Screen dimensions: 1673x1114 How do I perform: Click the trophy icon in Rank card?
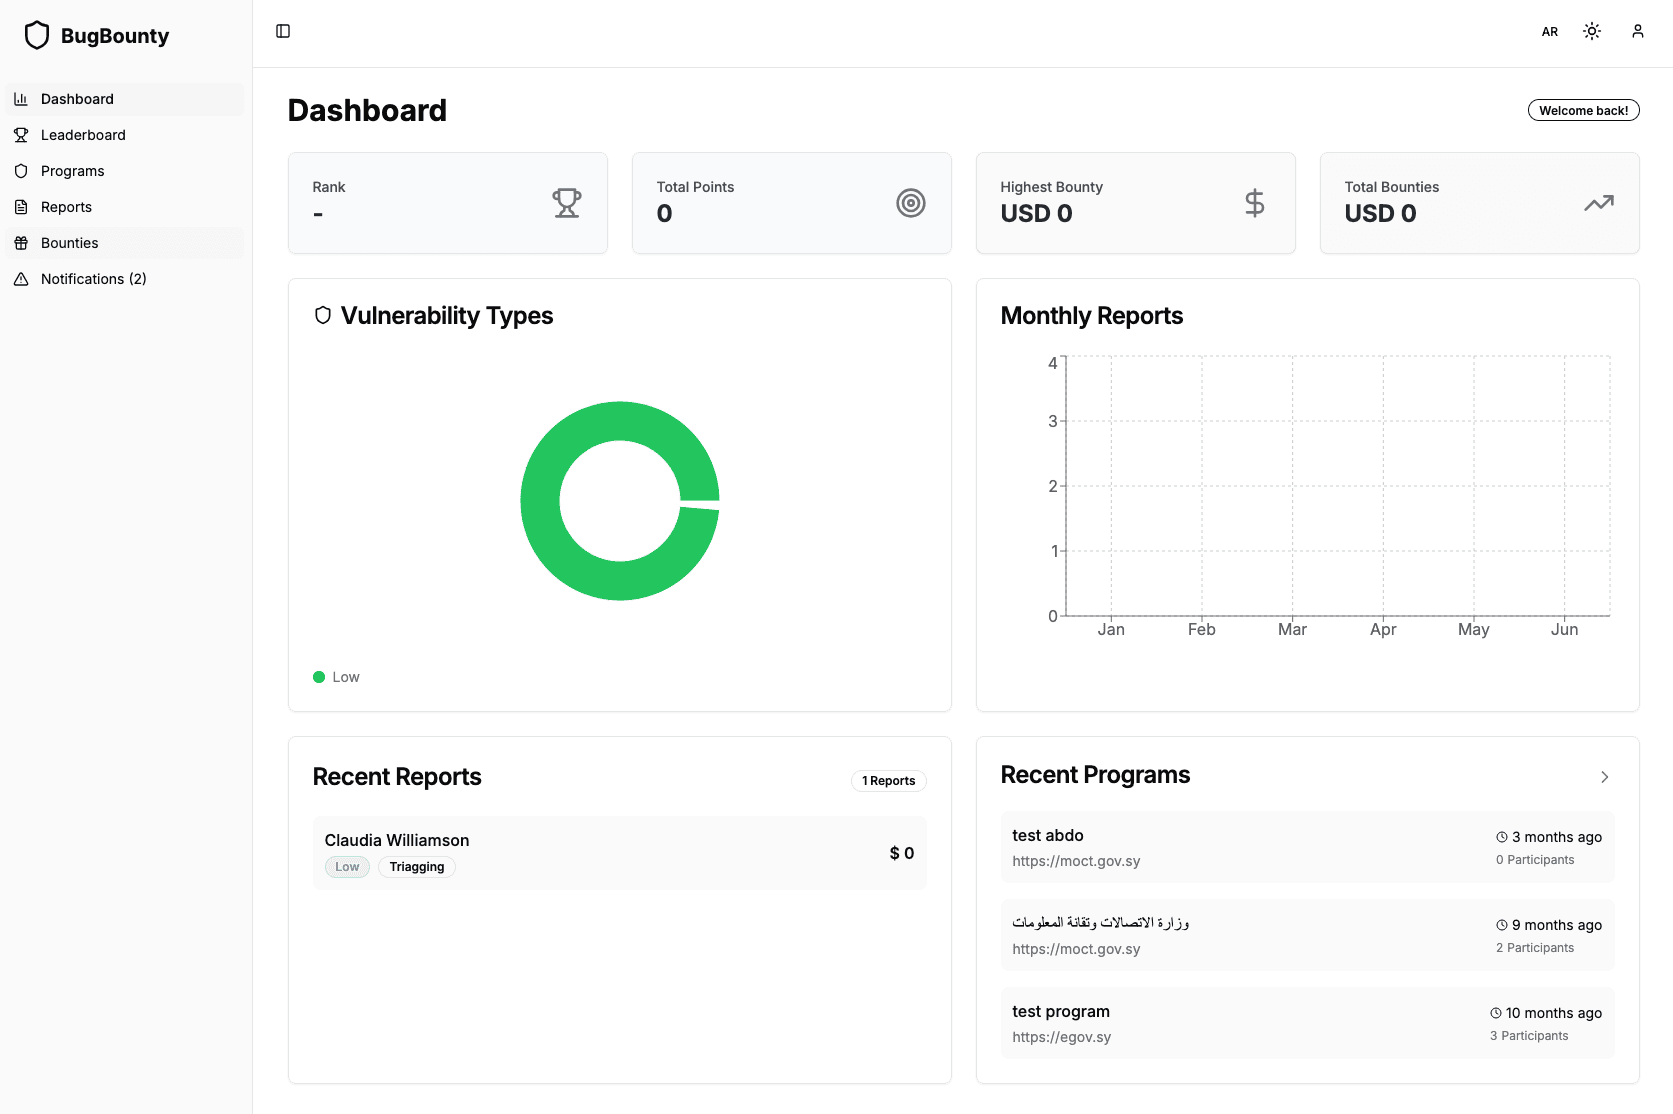pos(567,203)
